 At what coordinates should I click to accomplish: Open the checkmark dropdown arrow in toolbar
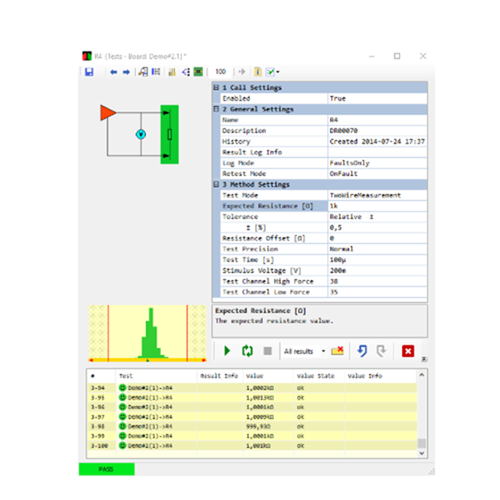pyautogui.click(x=278, y=72)
